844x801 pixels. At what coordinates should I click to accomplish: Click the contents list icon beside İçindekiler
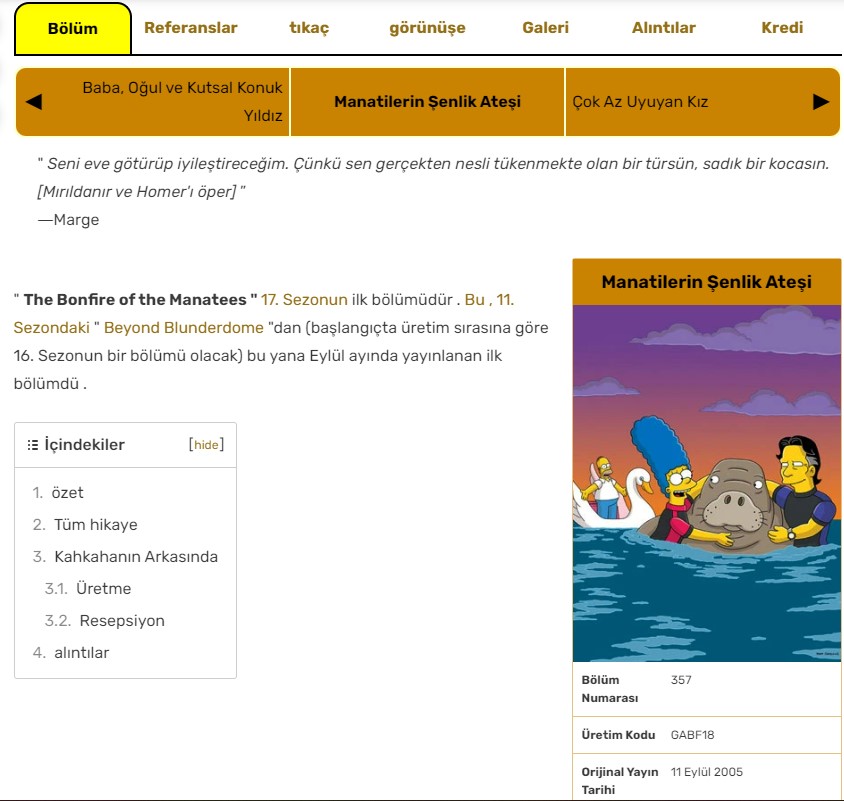tap(33, 445)
